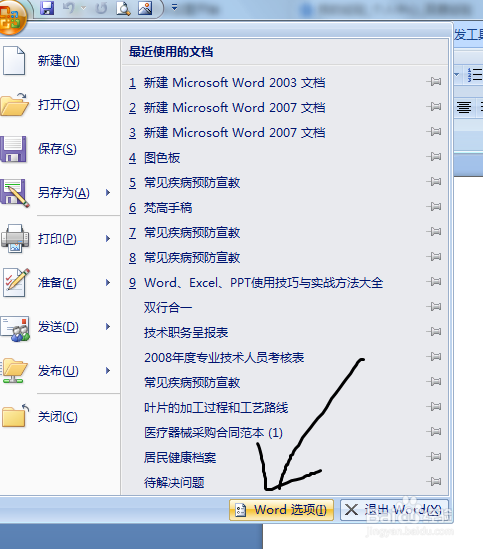Image resolution: width=483 pixels, height=549 pixels.
Task: Pin the 新建 Microsoft Word 2003 文档 entry
Action: pyautogui.click(x=434, y=82)
